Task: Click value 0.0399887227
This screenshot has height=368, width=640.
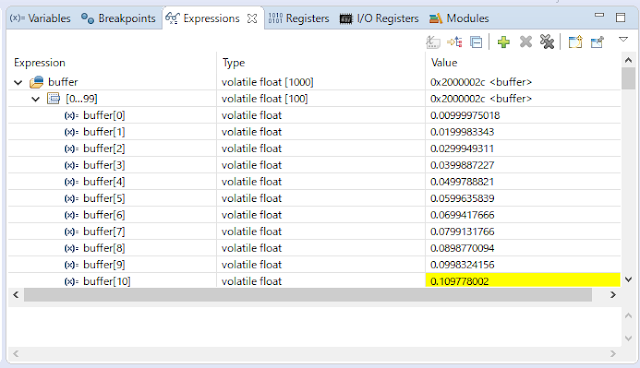Action: coord(462,165)
